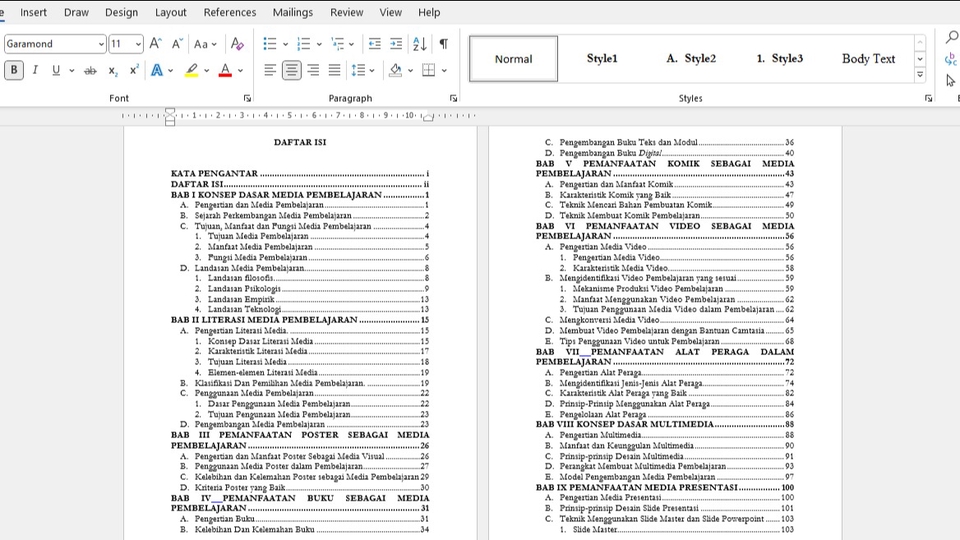
Task: Apply the Body Text style
Action: pyautogui.click(x=868, y=59)
